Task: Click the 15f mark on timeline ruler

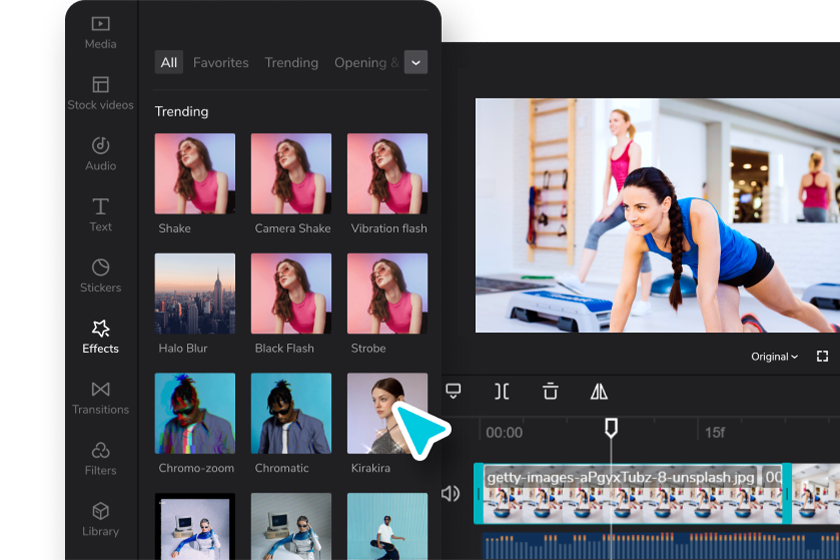Action: click(x=715, y=432)
